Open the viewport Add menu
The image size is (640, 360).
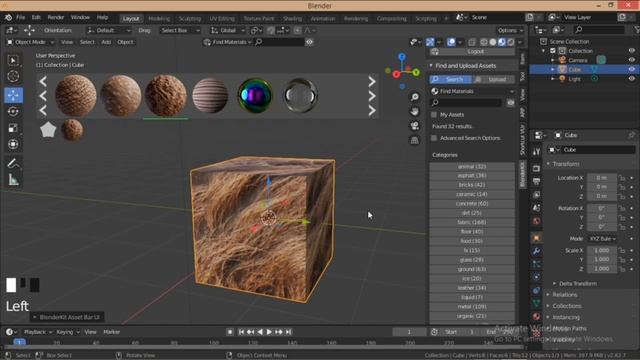106,42
